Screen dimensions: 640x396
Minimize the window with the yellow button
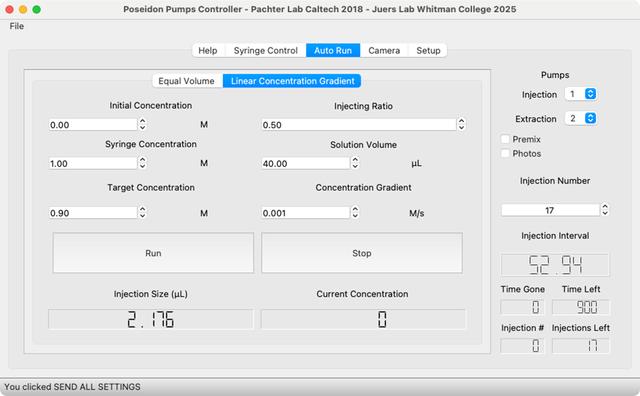[x=23, y=9]
